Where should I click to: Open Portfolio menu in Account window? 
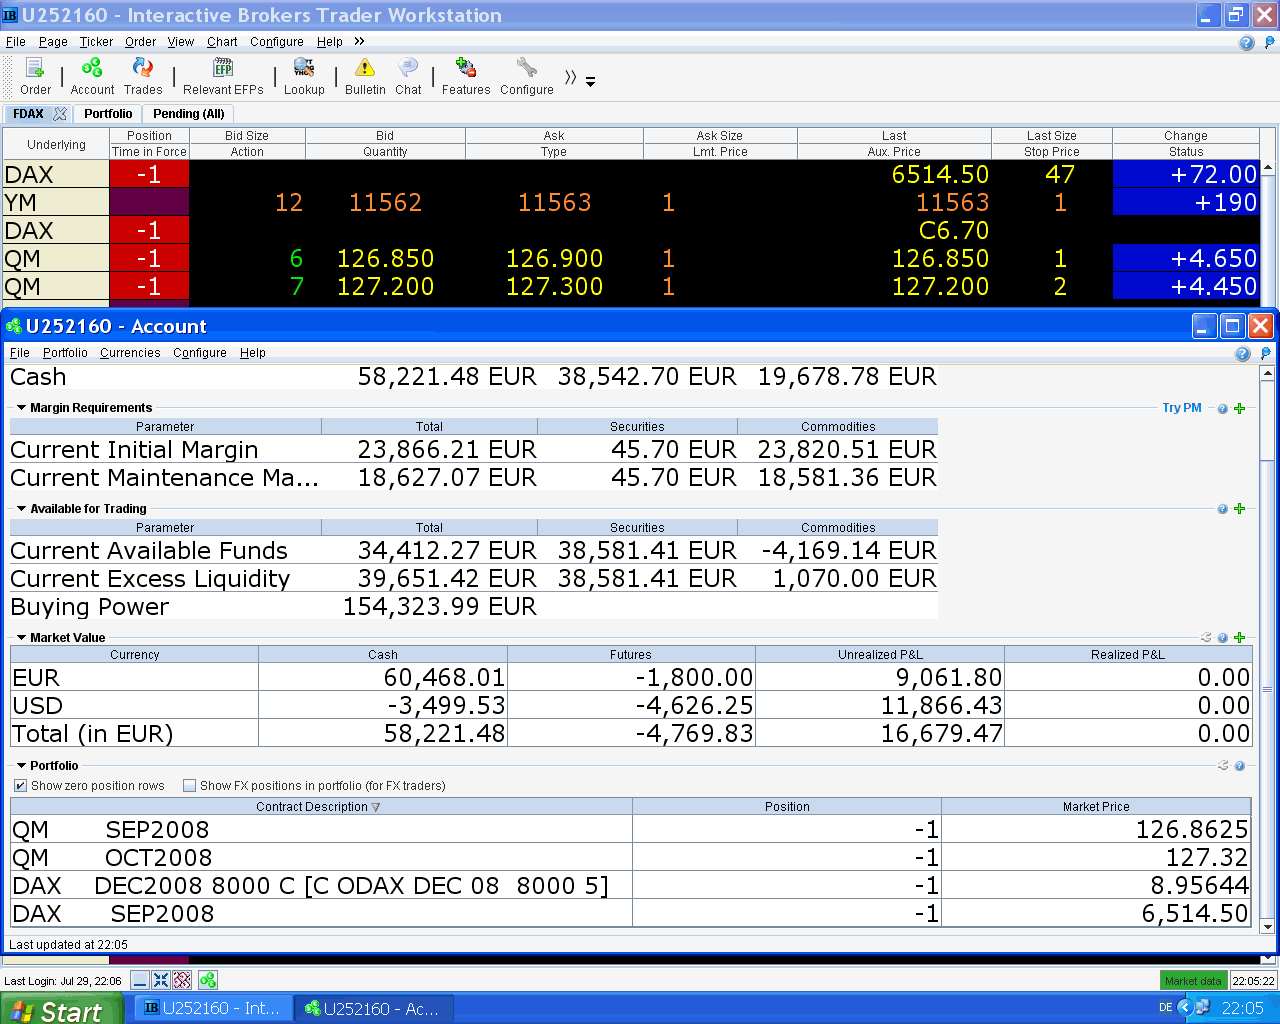65,353
